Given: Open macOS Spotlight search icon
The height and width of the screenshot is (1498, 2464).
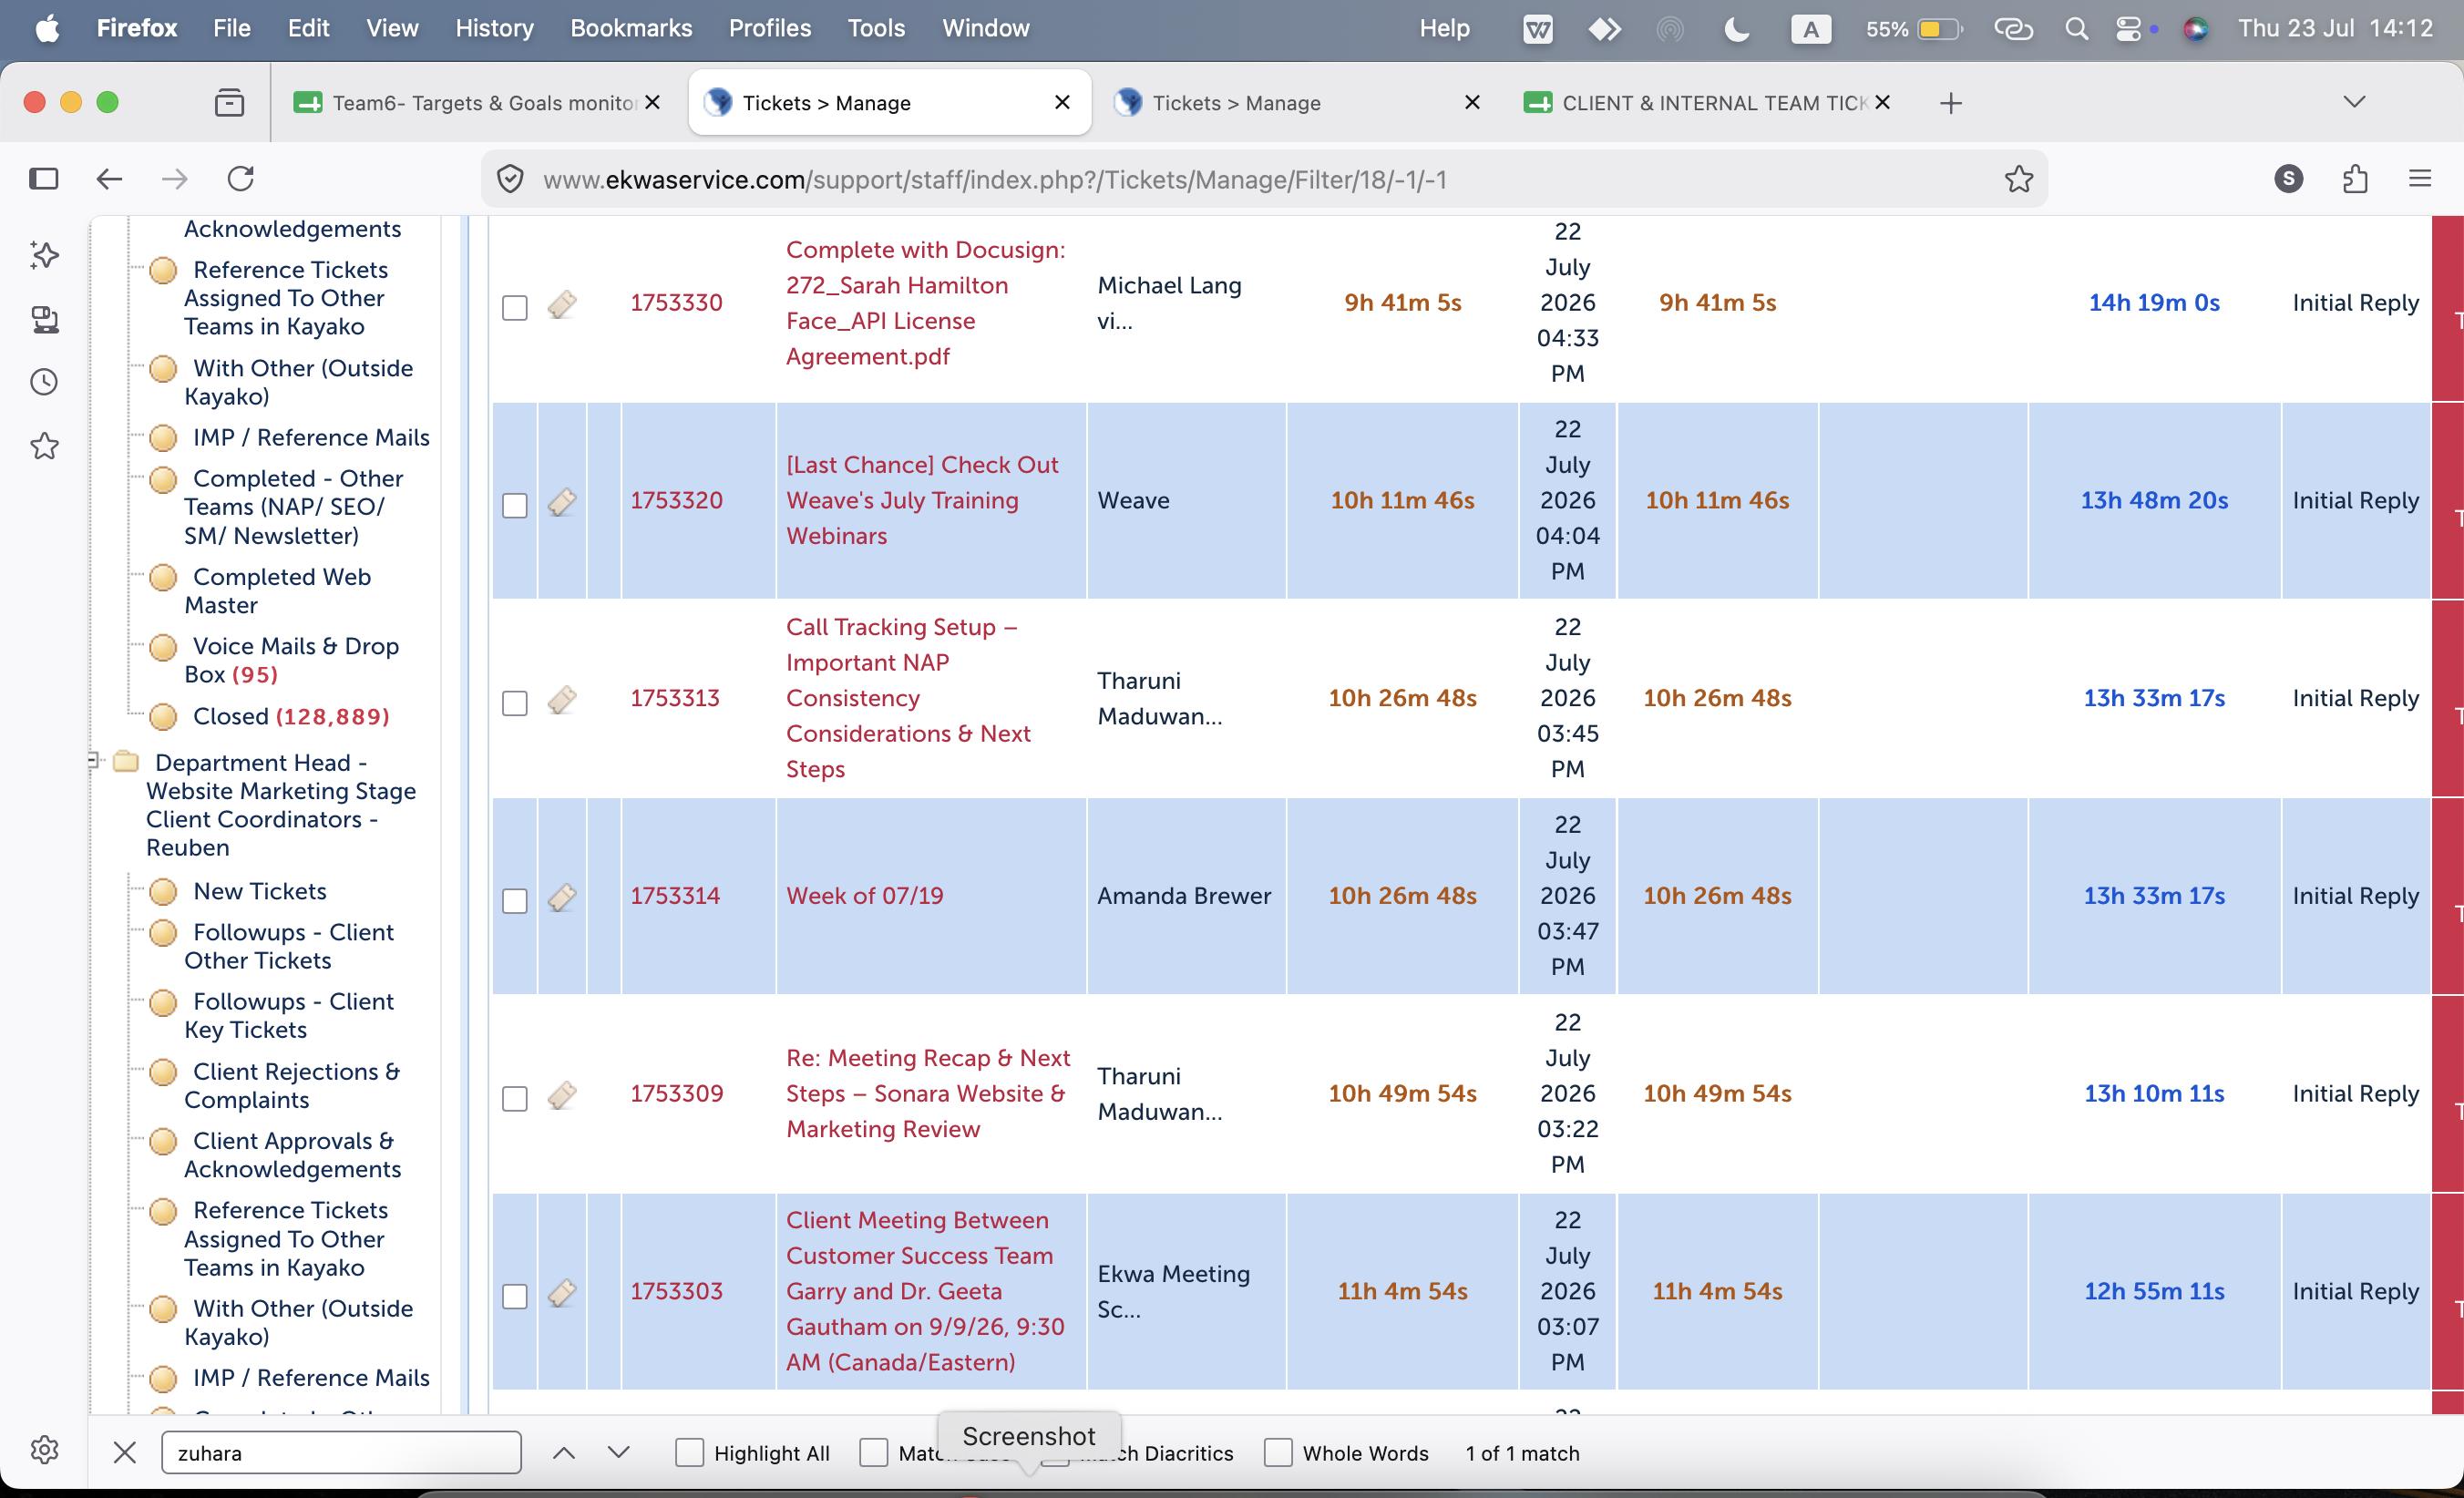Looking at the screenshot, I should tap(2076, 29).
